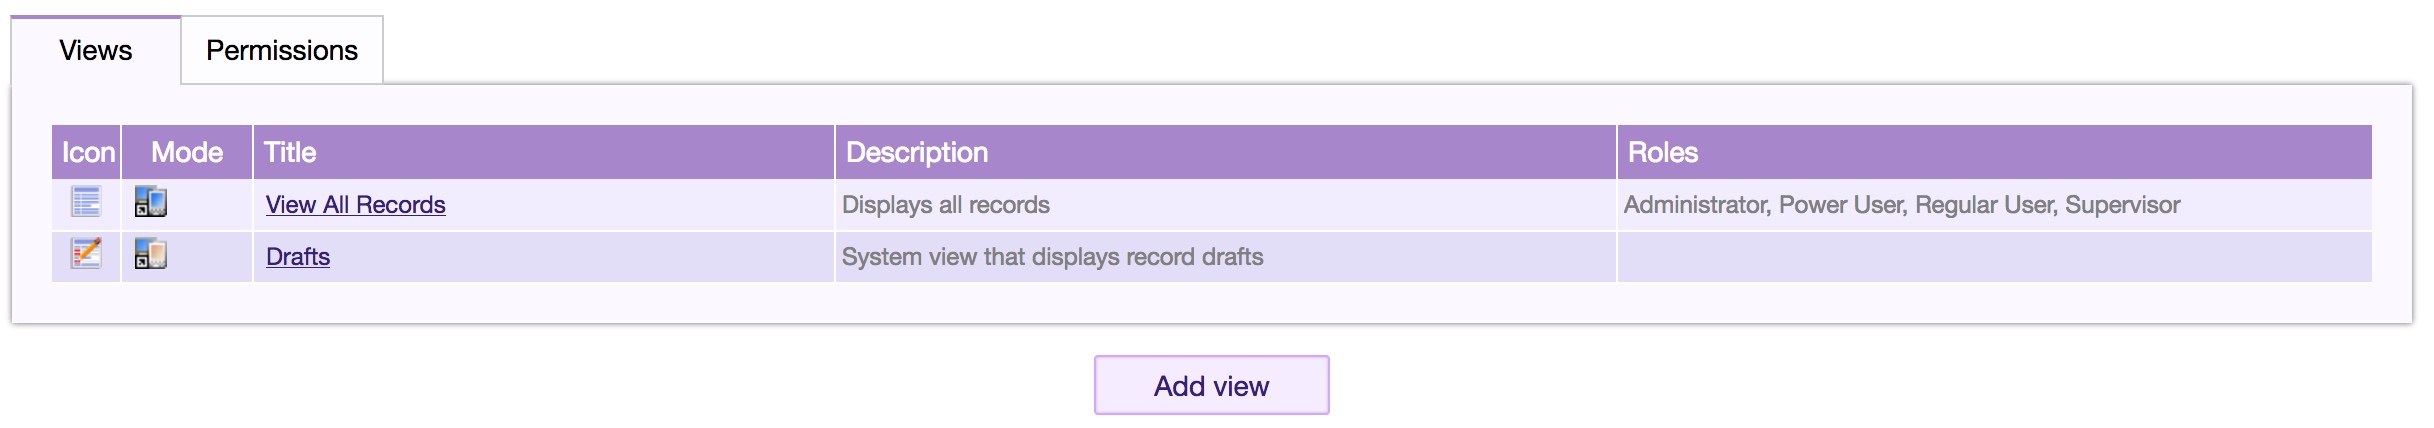
Task: Click the Description column header
Action: 916,152
